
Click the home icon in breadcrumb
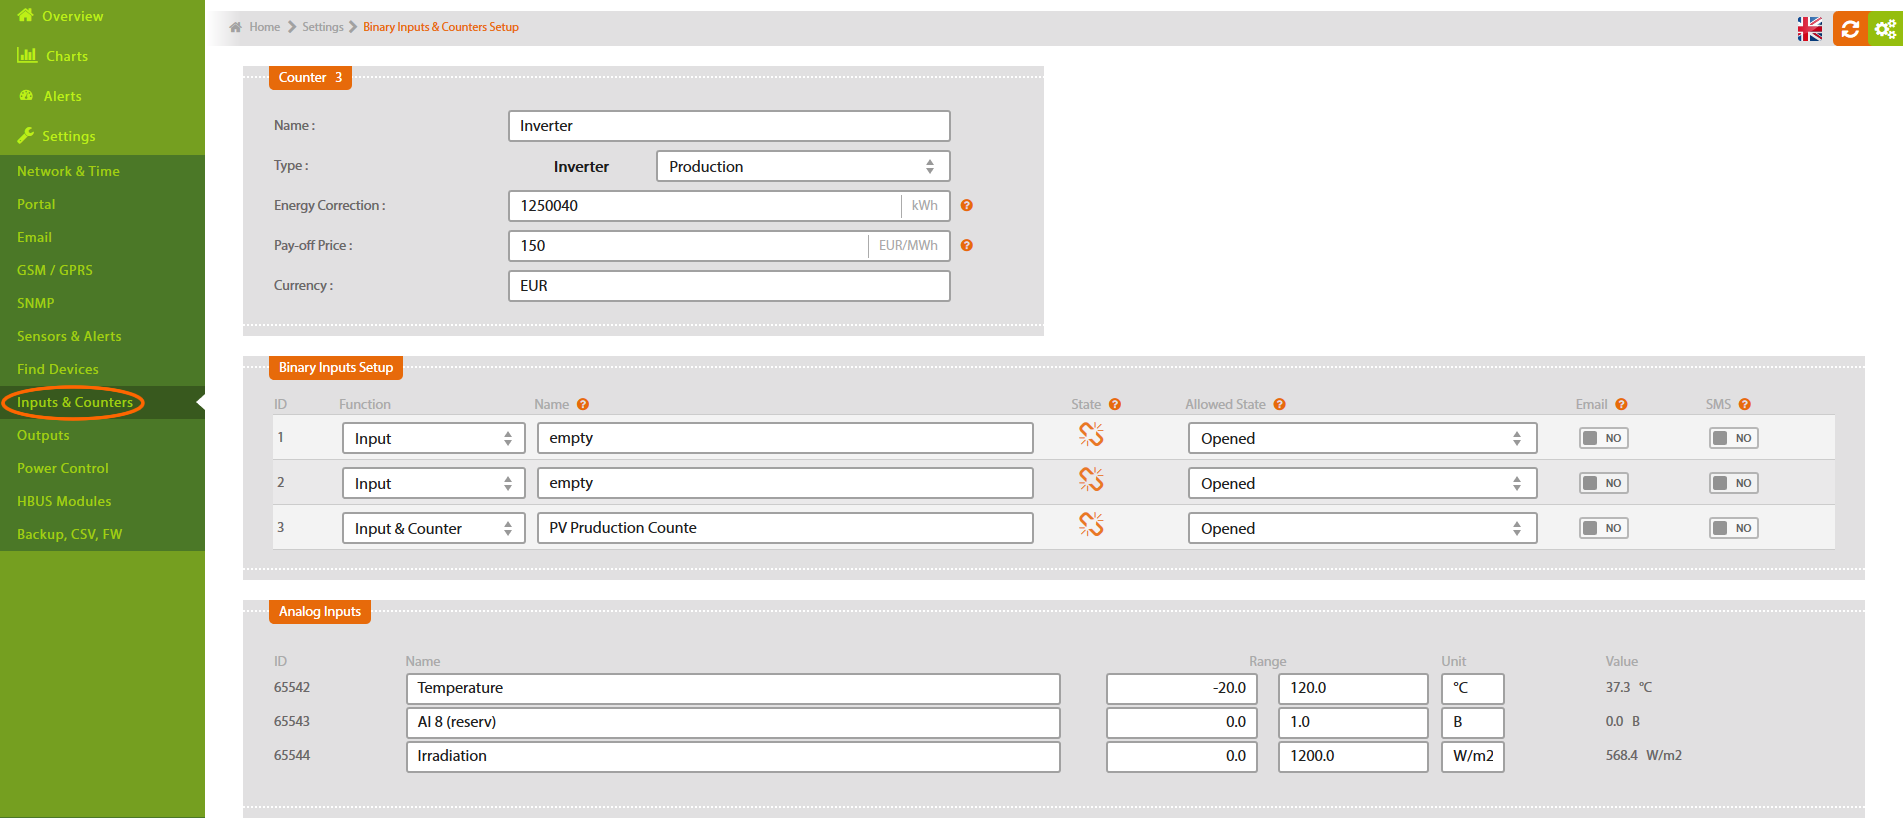coord(236,28)
